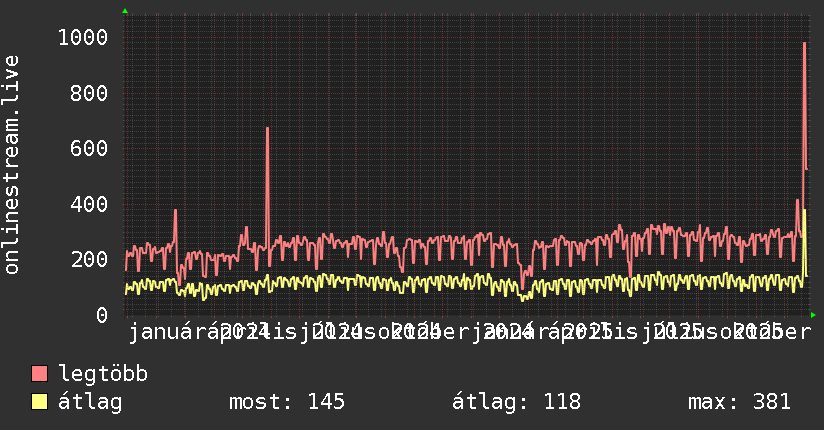Click the most: 145 value

click(287, 402)
